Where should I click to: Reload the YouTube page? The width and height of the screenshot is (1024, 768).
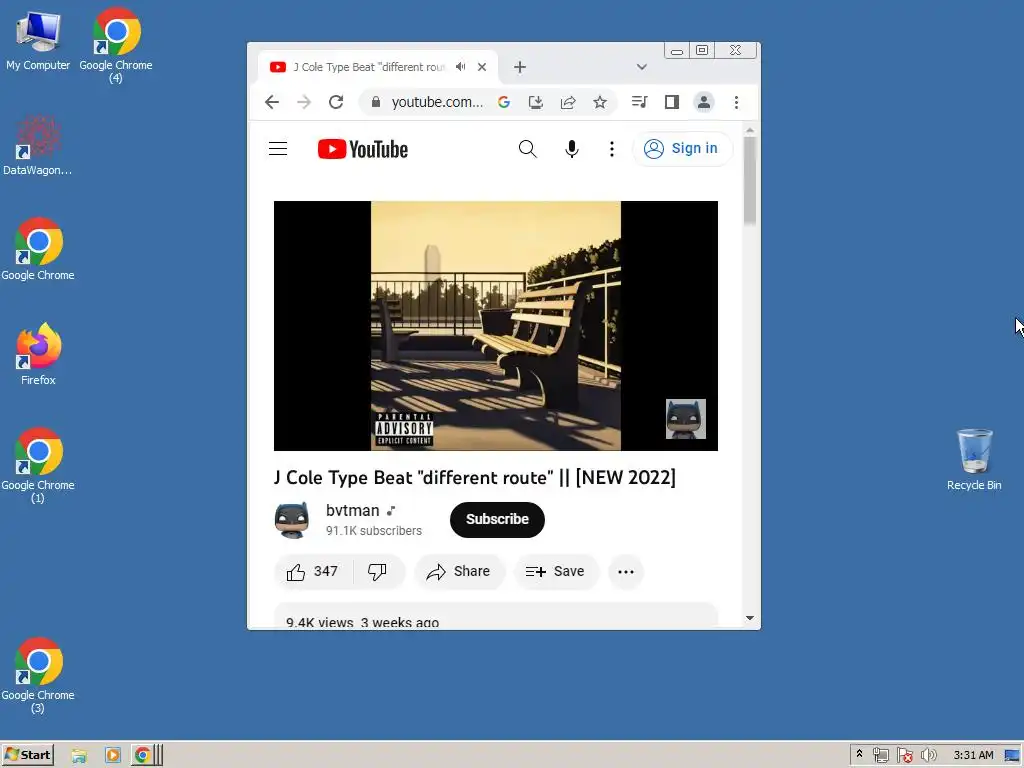point(336,102)
